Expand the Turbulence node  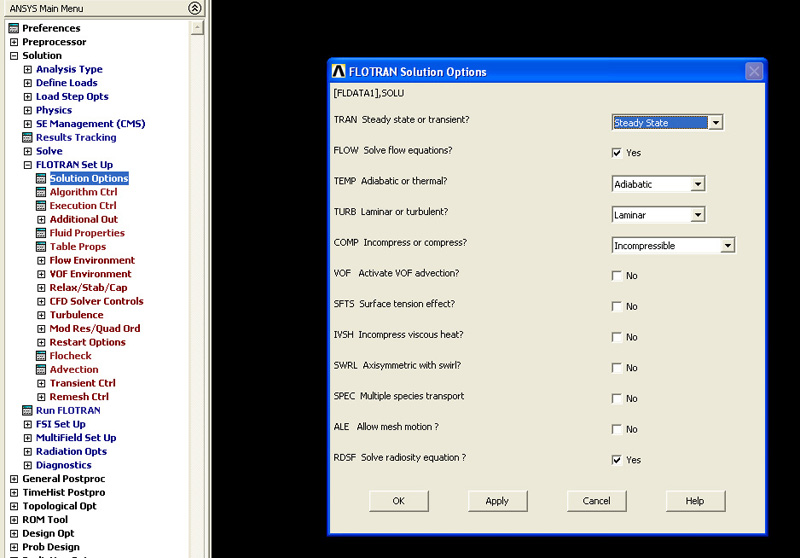point(41,315)
